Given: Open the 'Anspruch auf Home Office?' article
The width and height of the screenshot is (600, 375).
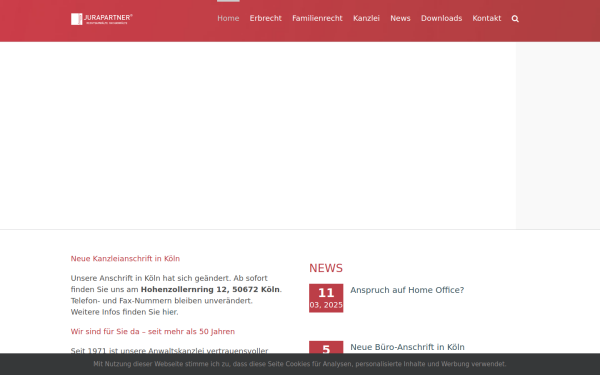Looking at the screenshot, I should [x=407, y=290].
